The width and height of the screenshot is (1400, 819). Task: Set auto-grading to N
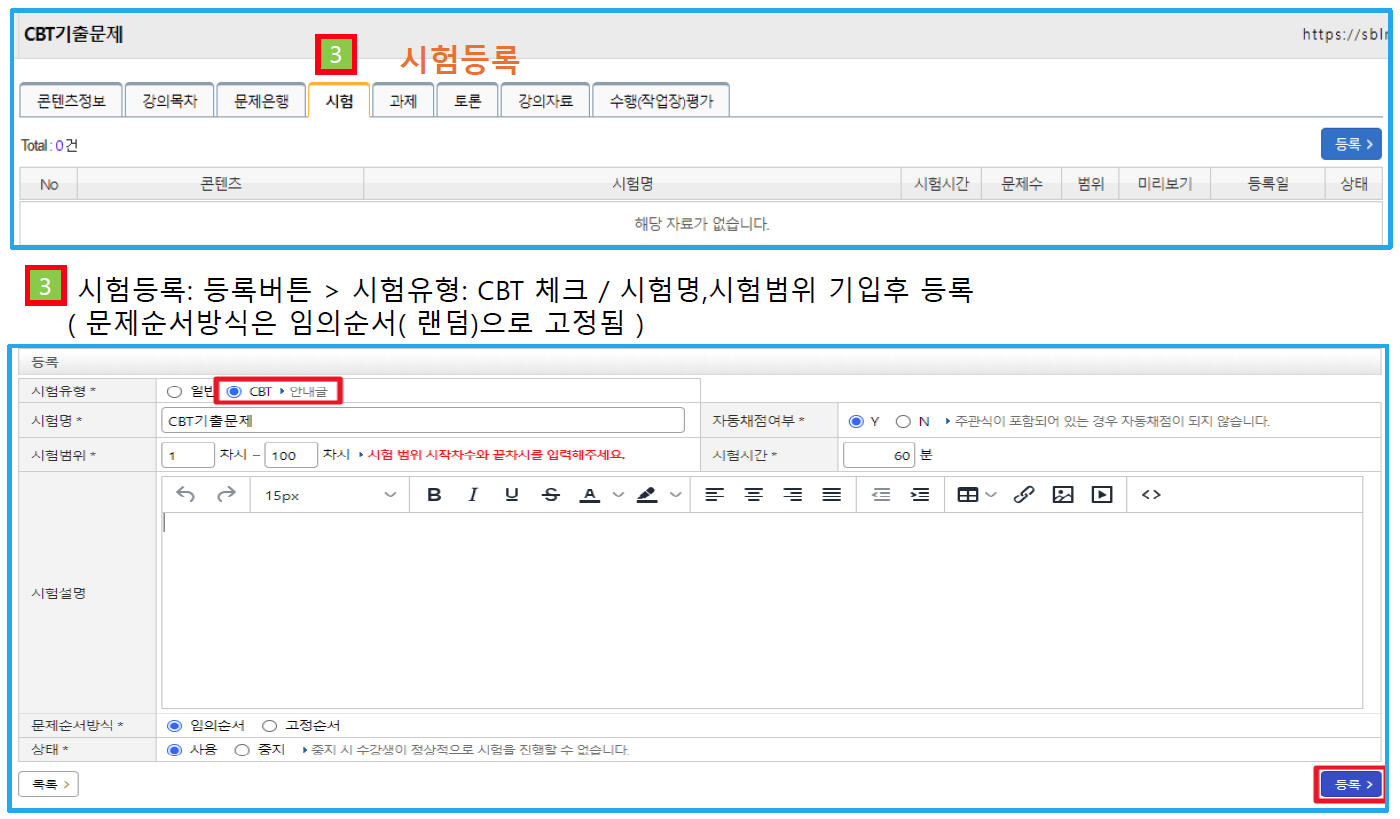point(903,422)
